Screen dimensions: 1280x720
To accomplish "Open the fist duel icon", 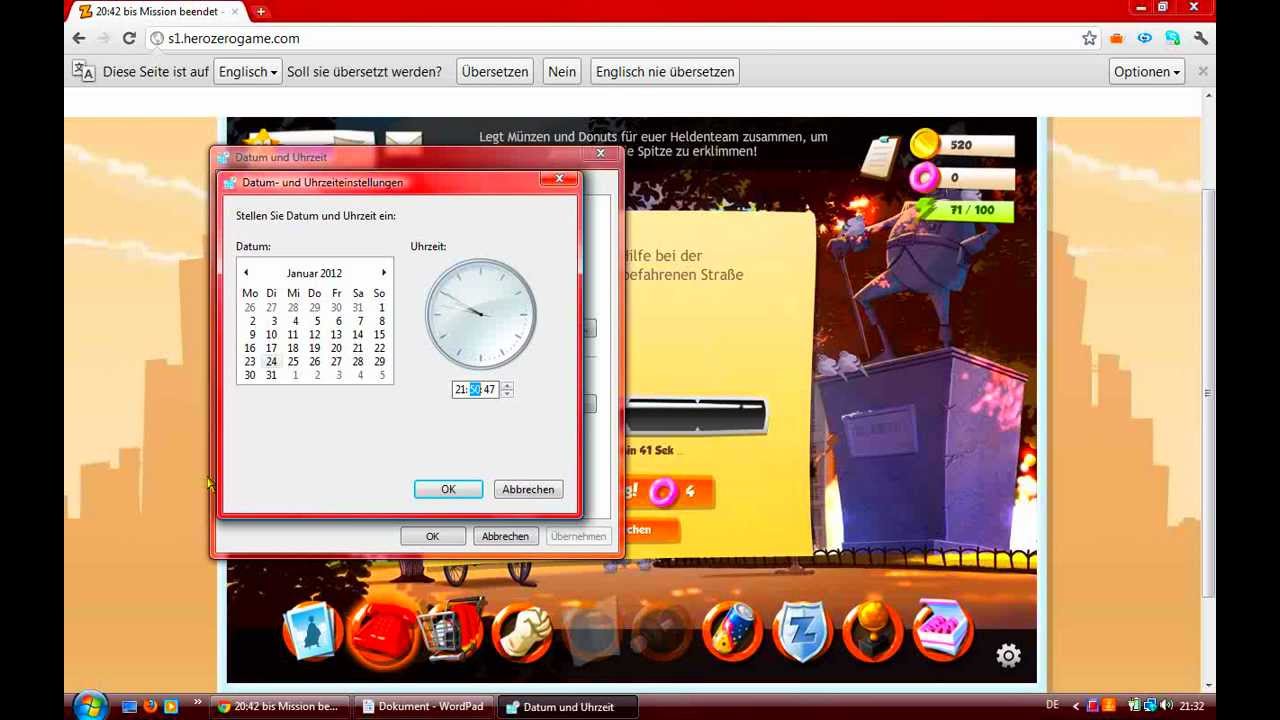I will (522, 631).
